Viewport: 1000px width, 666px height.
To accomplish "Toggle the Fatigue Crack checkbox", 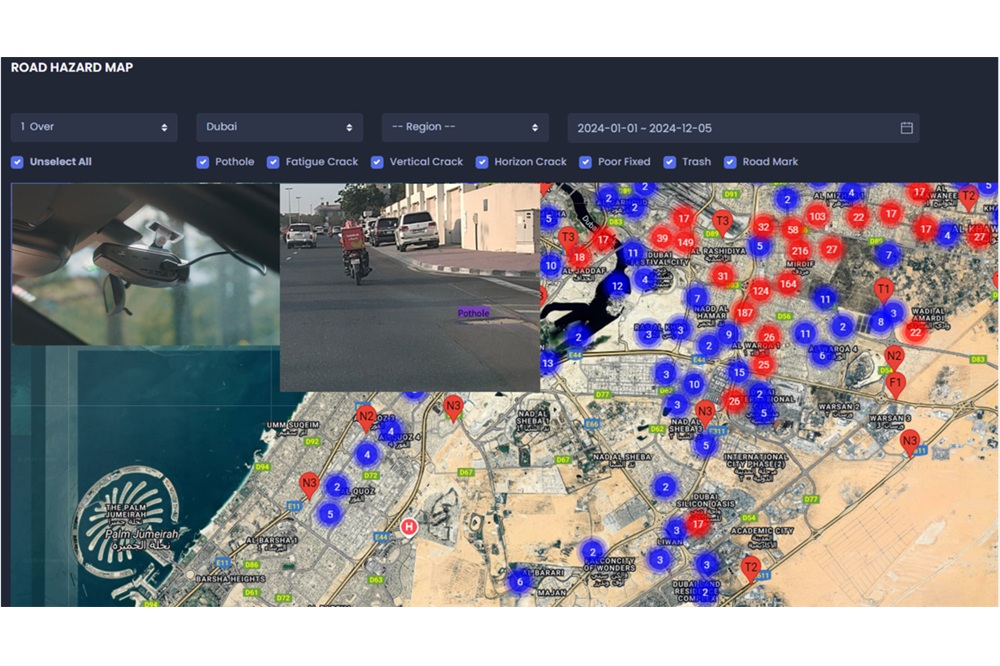I will click(x=273, y=162).
